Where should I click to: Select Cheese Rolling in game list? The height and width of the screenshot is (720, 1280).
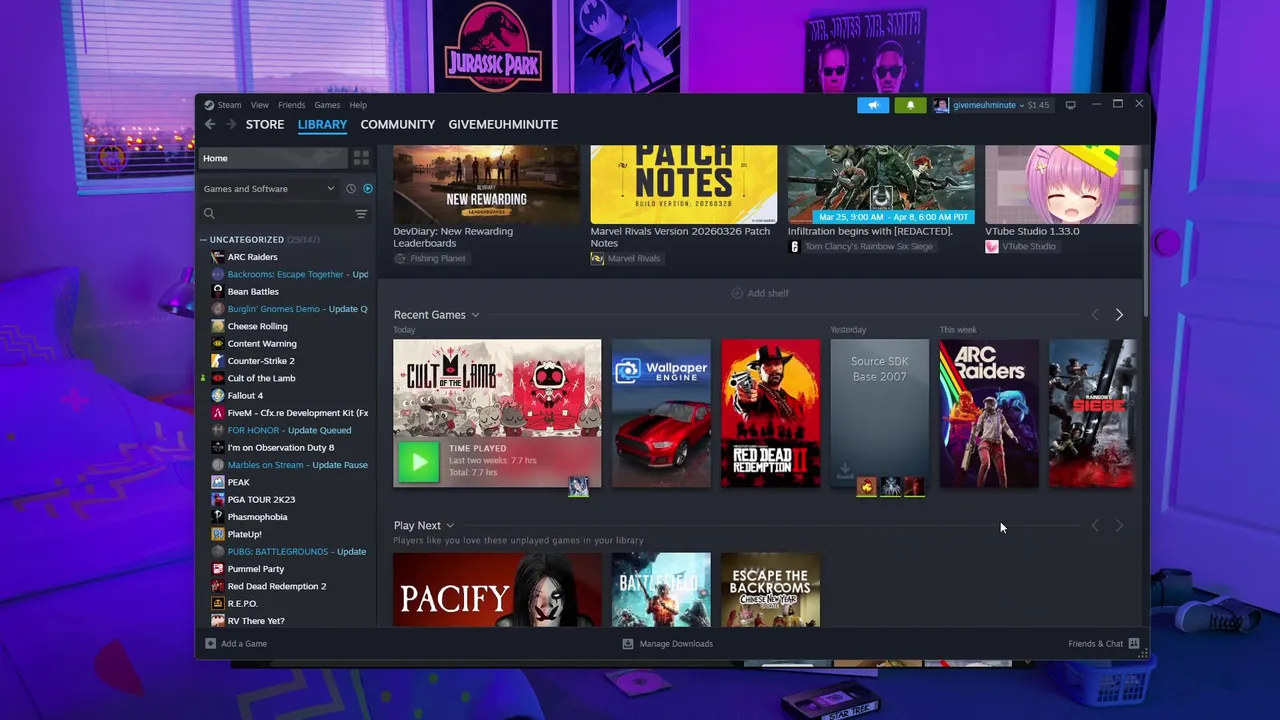click(x=257, y=326)
